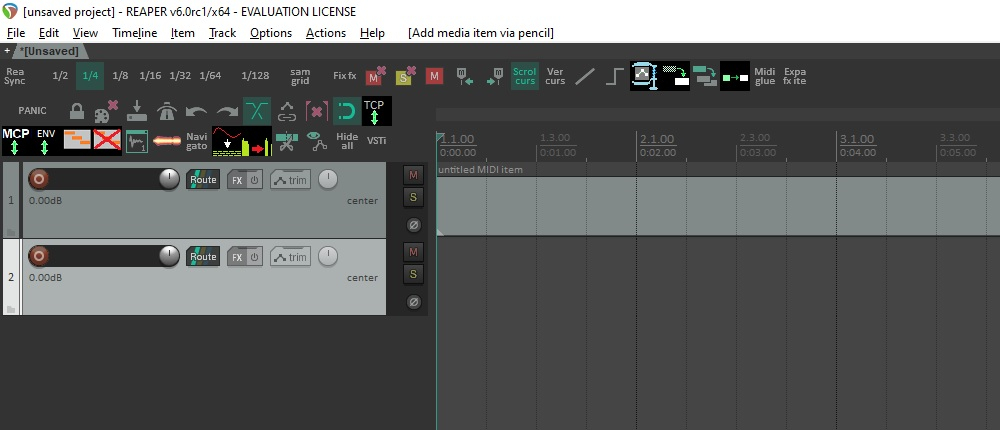1000x430 pixels.
Task: Toggle item grouping chain-link icon
Action: click(286, 111)
